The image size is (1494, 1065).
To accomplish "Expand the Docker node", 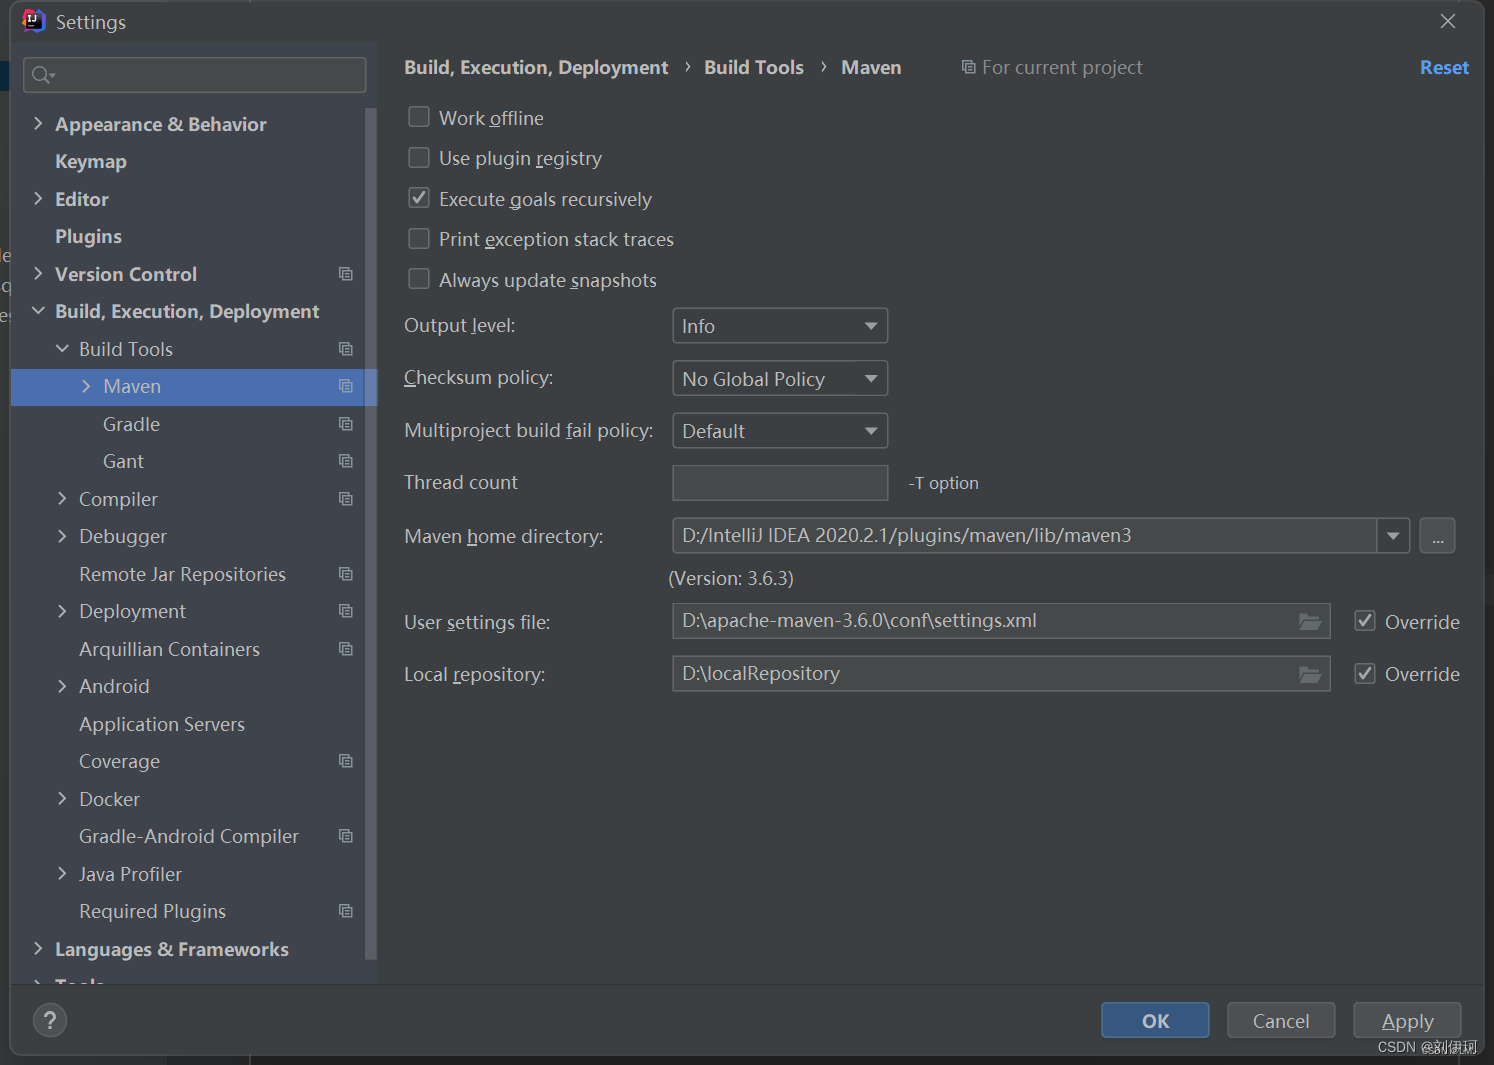I will click(x=62, y=798).
